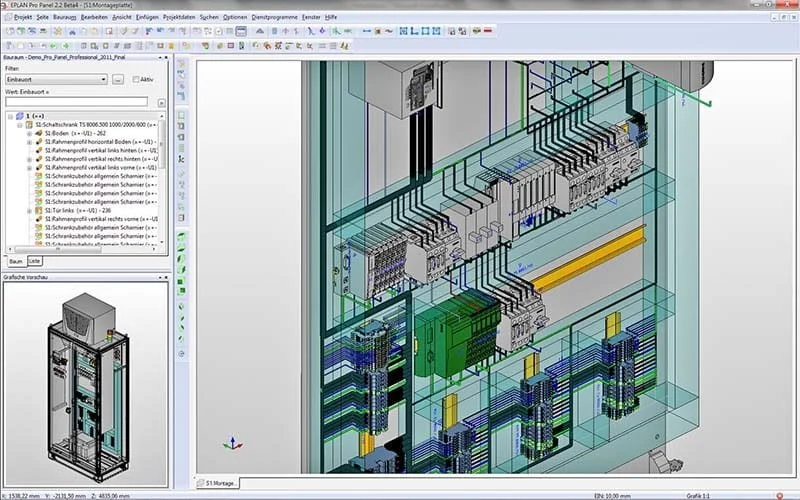Image resolution: width=800 pixels, height=500 pixels.
Task: Click the running-figure icon in vertical toolbar
Action: click(x=181, y=159)
